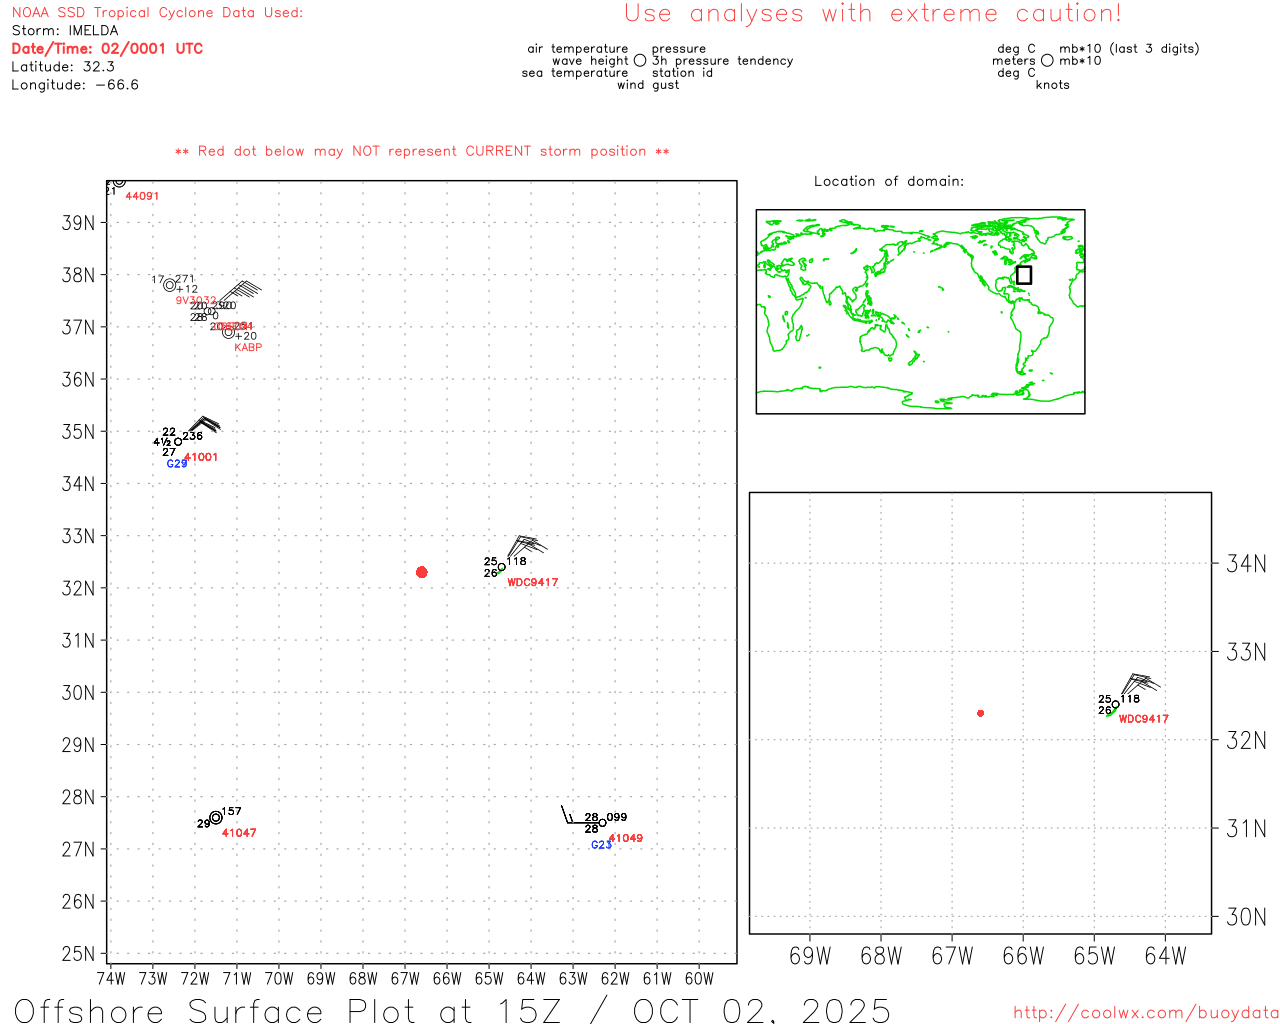Viewport: 1280px width, 1024px height.
Task: Click the blue gust label G23
Action: (601, 845)
